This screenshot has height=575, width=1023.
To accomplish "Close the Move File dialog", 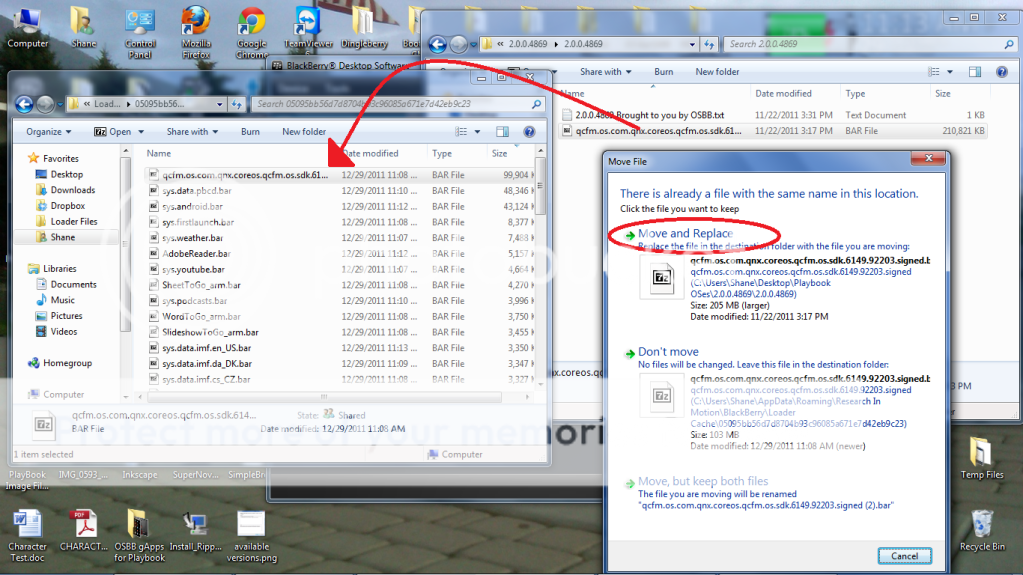I will click(x=928, y=159).
